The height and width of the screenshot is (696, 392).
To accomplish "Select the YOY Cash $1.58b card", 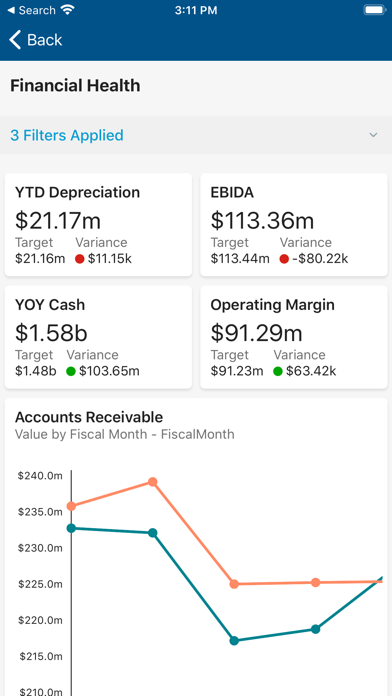I will (98, 337).
